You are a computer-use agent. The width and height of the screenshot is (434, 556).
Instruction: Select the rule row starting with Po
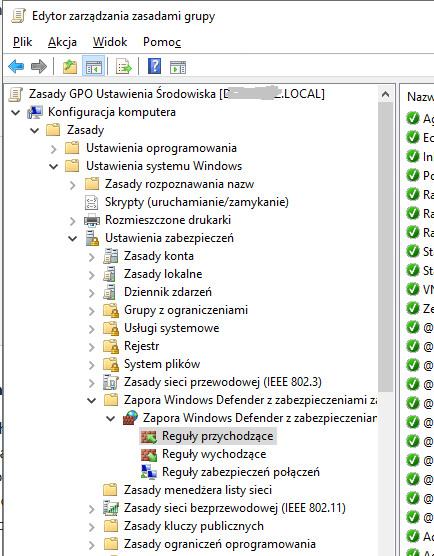click(x=420, y=175)
